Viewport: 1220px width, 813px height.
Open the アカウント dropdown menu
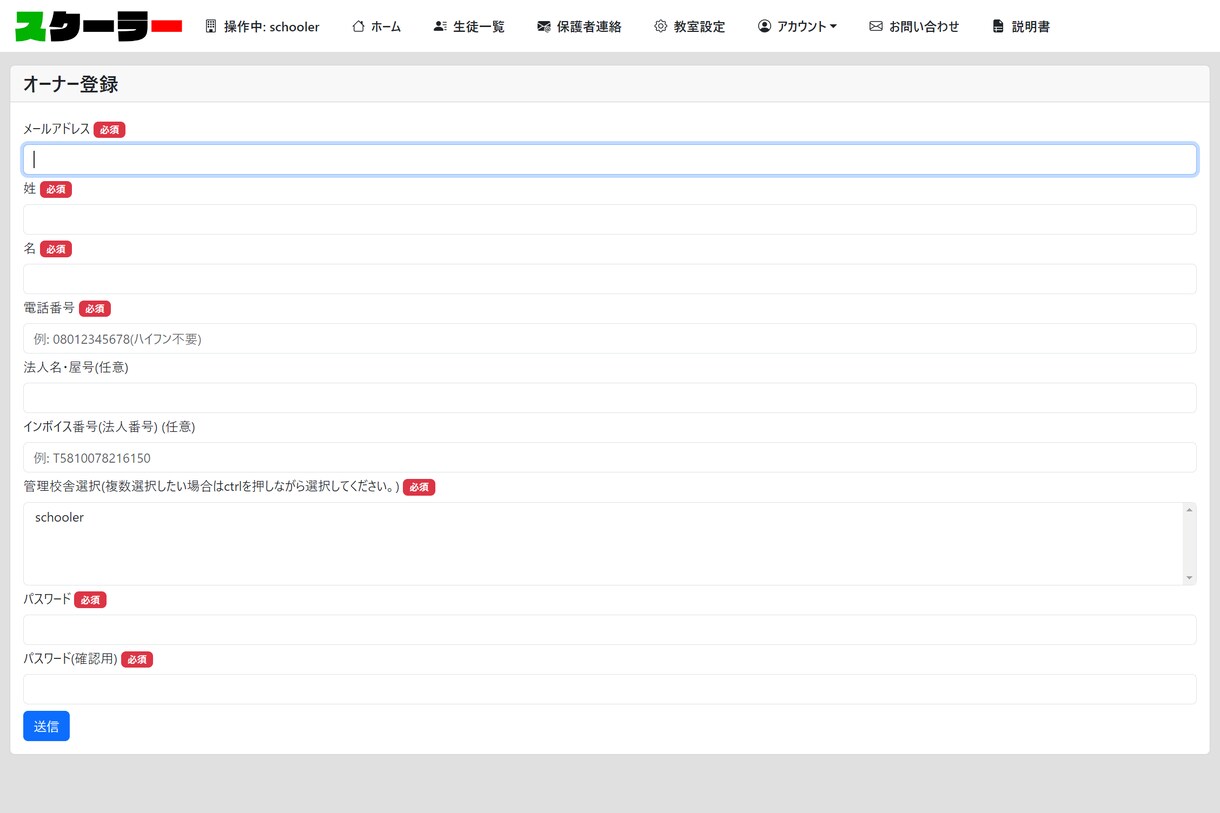point(797,26)
